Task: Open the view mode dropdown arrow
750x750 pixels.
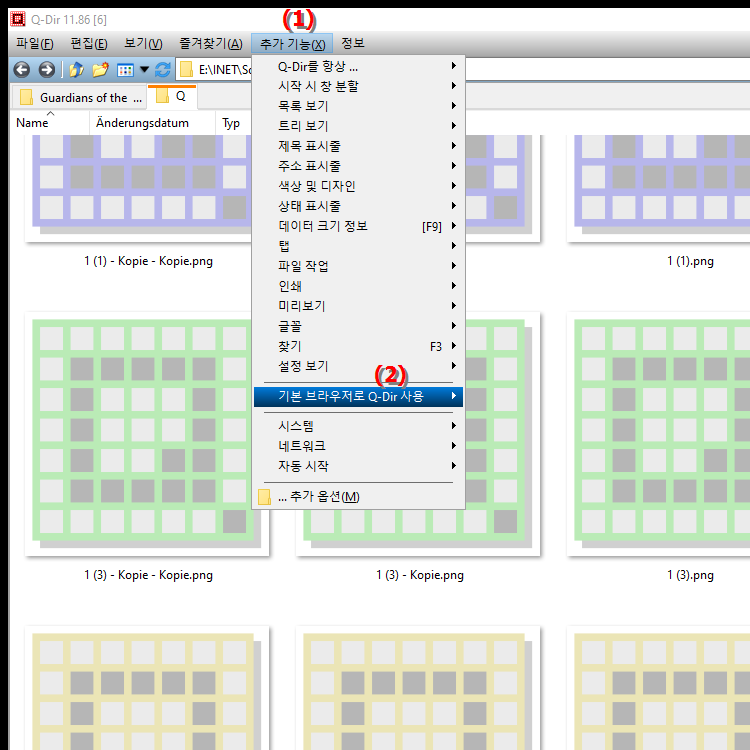Action: [x=144, y=70]
